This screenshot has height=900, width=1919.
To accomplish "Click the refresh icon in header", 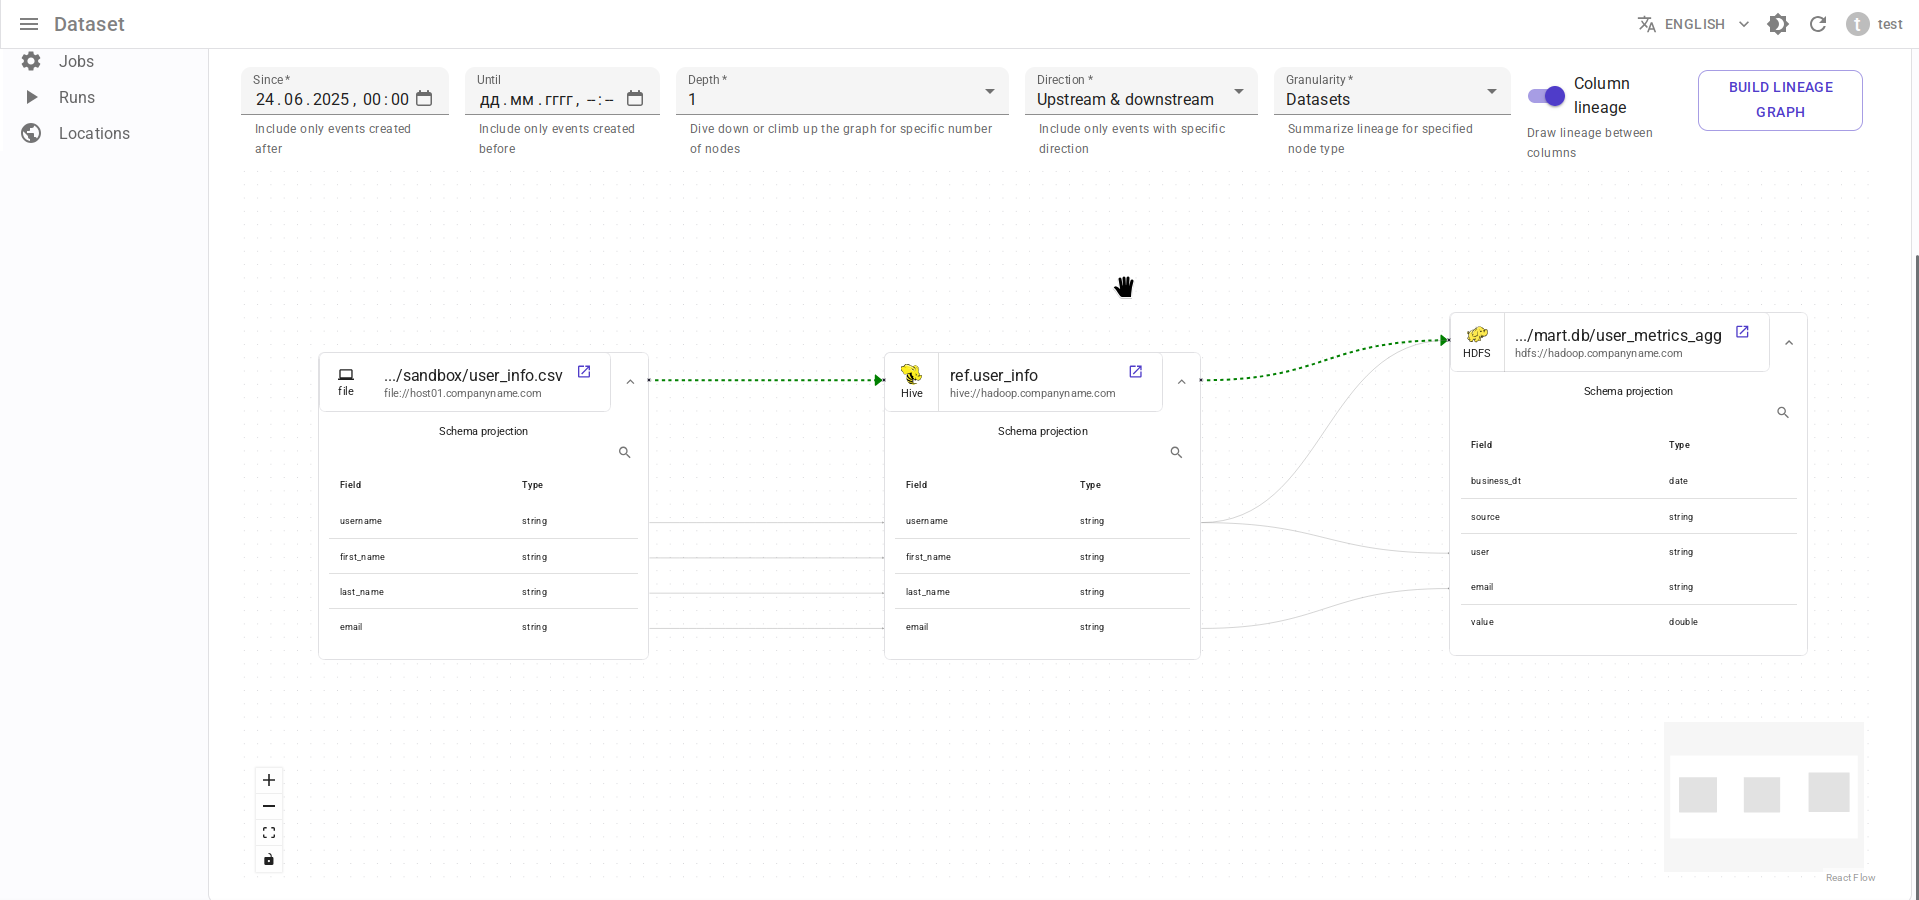I will coord(1817,24).
